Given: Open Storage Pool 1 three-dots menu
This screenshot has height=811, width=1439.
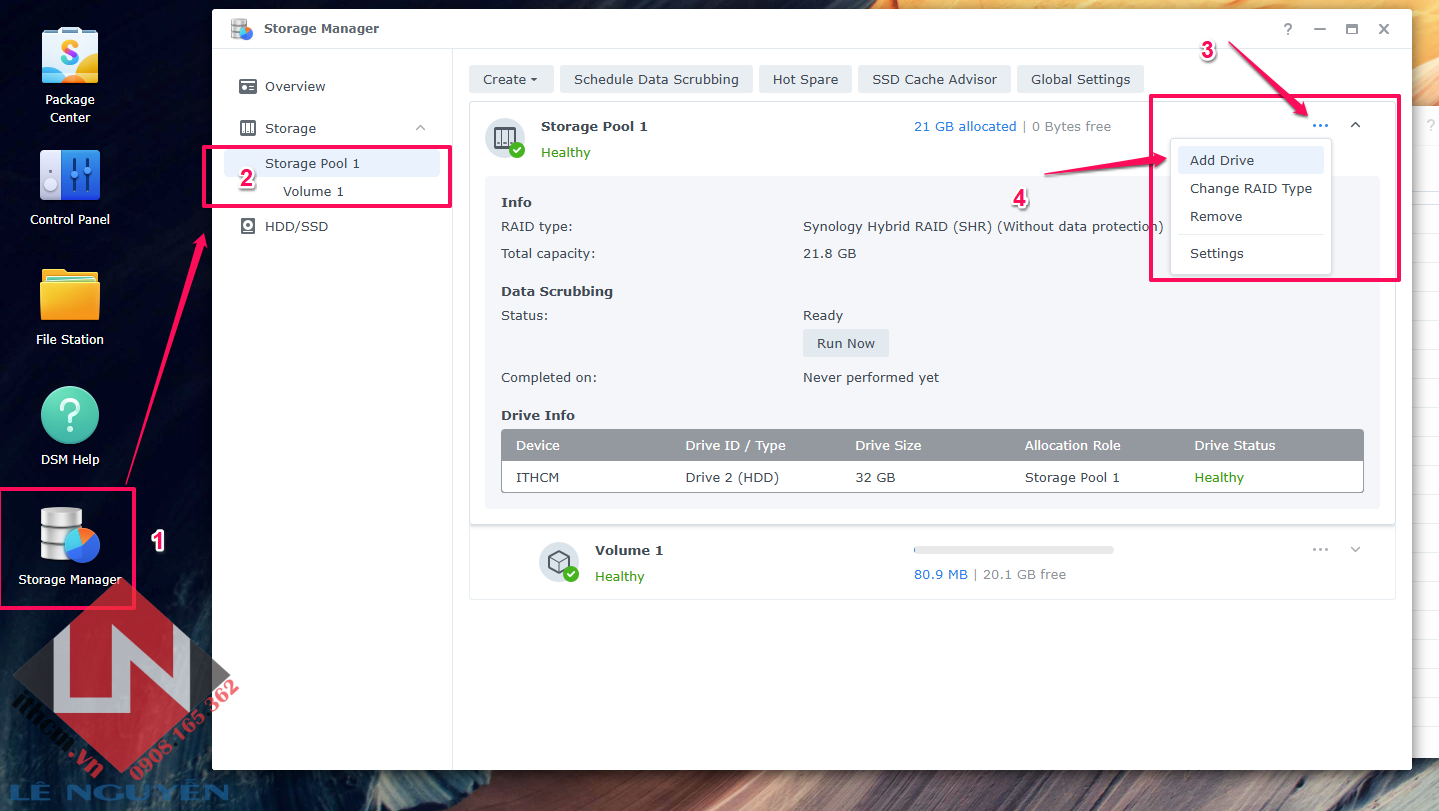Looking at the screenshot, I should click(x=1321, y=126).
